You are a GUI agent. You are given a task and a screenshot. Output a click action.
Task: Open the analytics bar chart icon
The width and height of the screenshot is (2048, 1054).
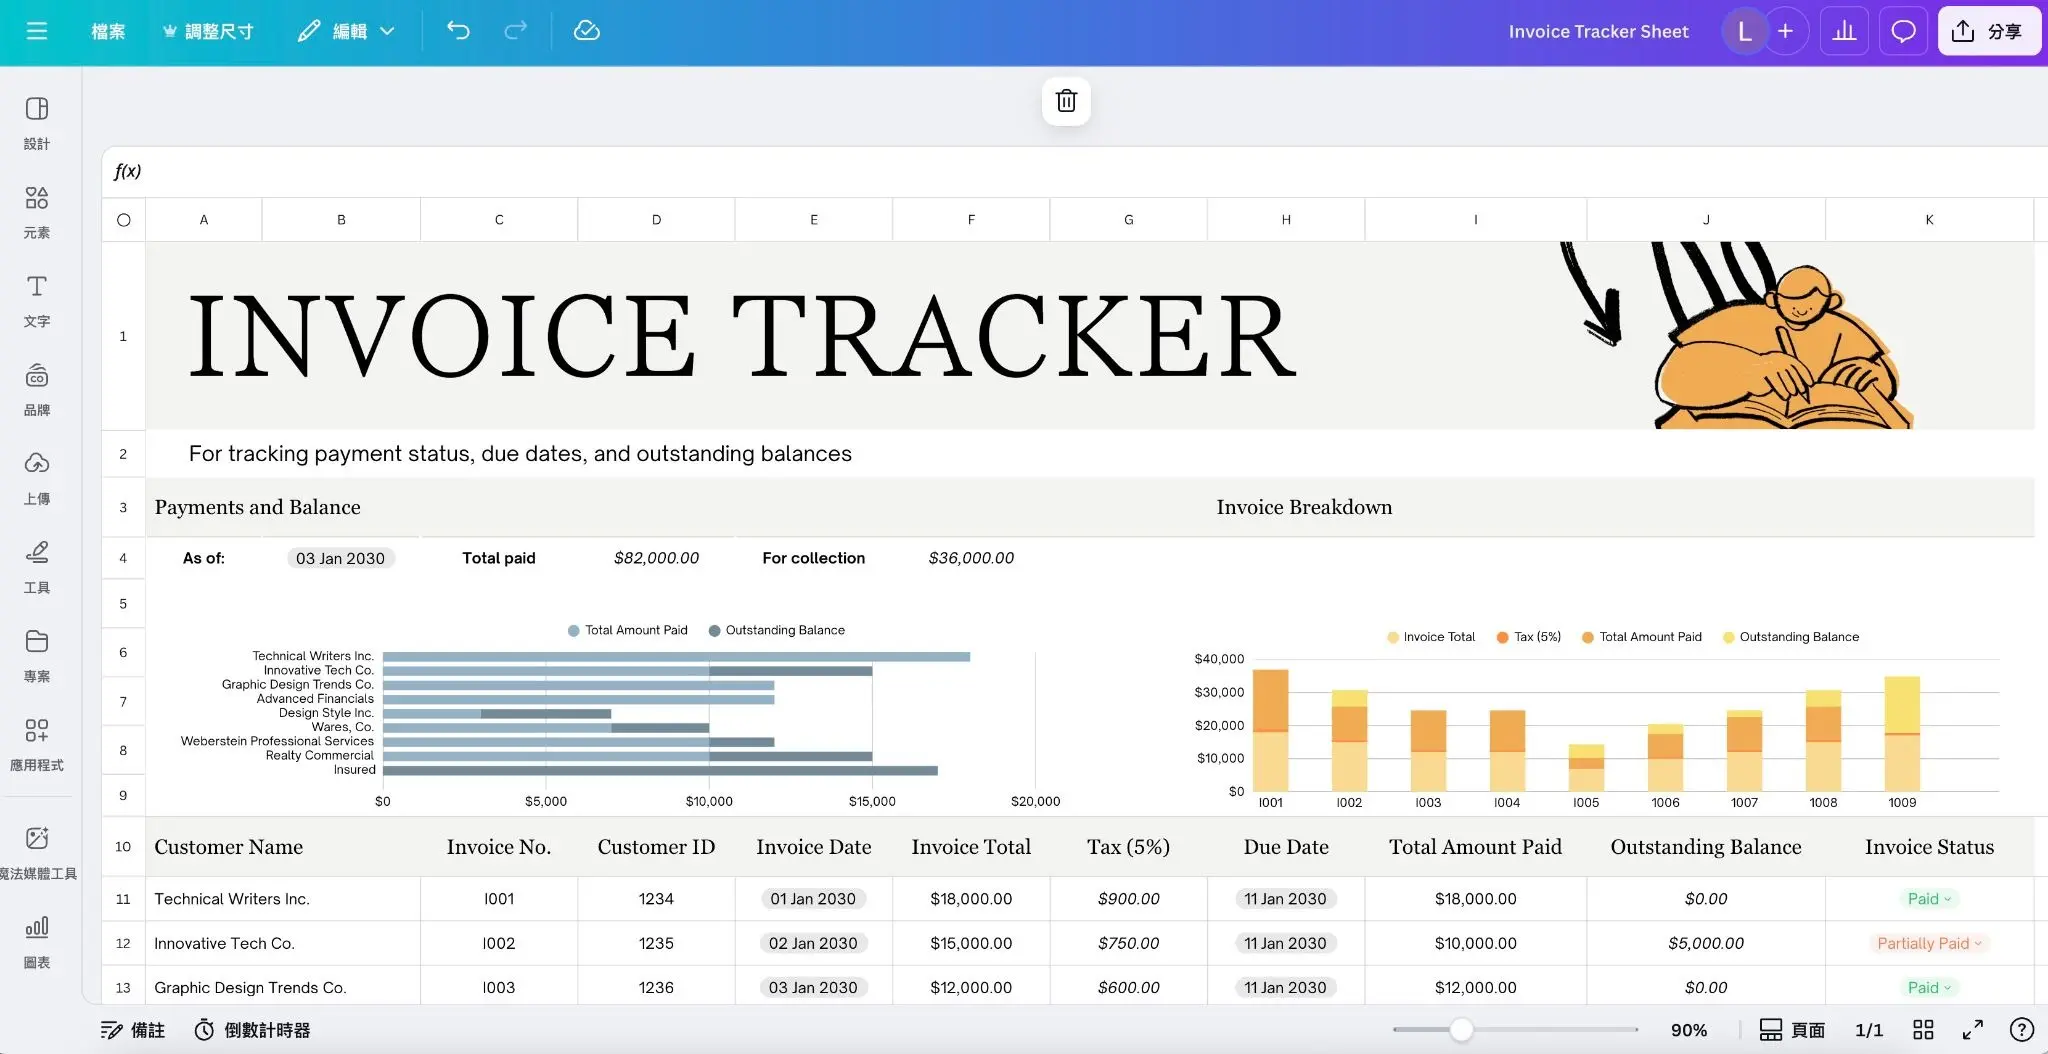pos(1844,31)
